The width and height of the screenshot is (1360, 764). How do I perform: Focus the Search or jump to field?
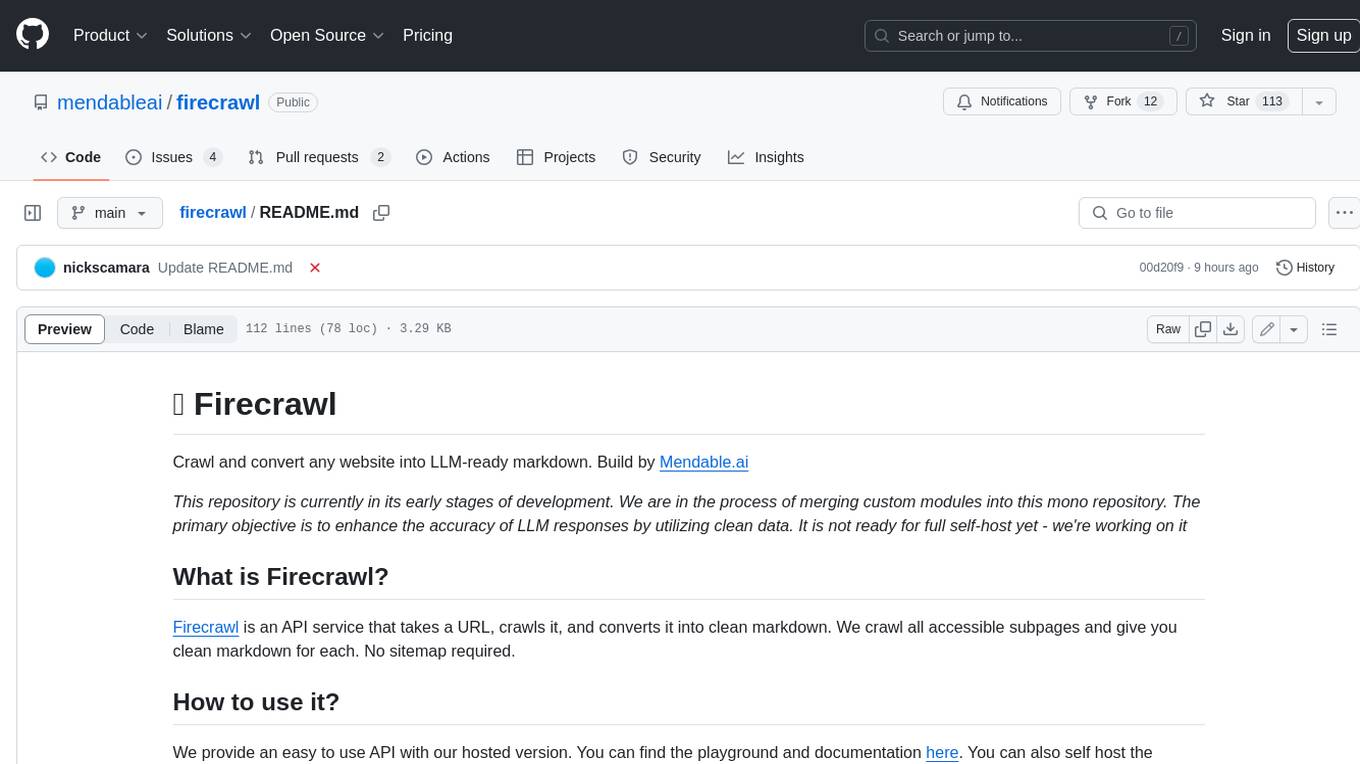pyautogui.click(x=1032, y=35)
